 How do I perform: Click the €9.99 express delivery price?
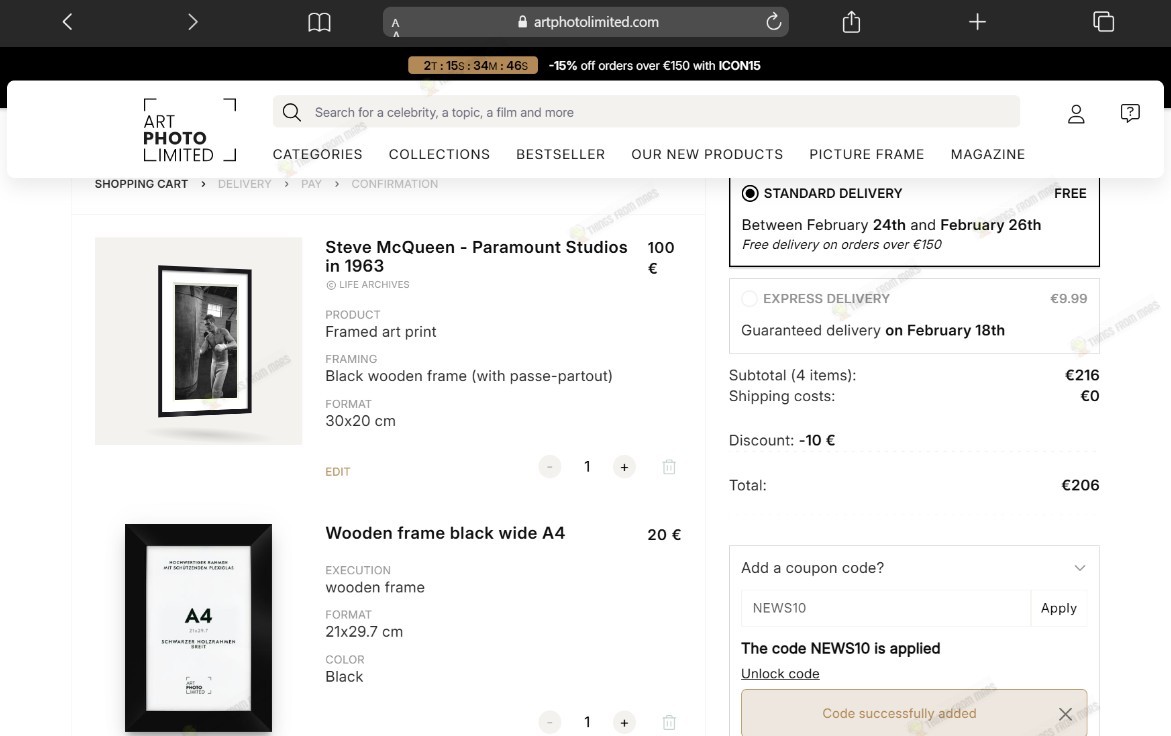1069,299
